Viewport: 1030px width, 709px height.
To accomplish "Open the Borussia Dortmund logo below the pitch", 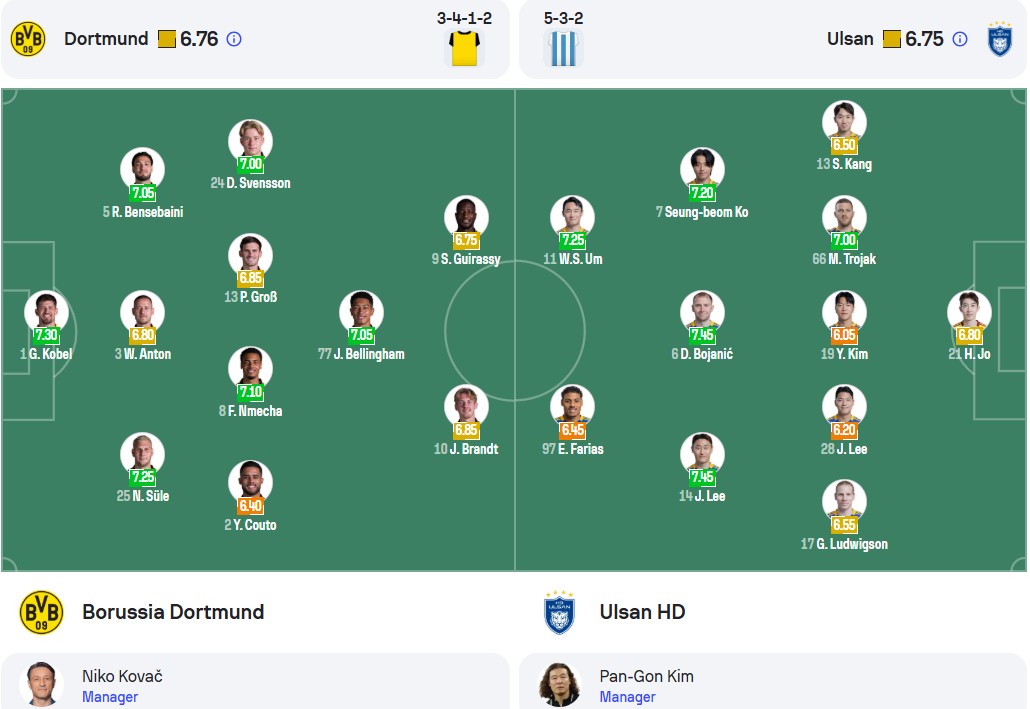I will pos(41,612).
